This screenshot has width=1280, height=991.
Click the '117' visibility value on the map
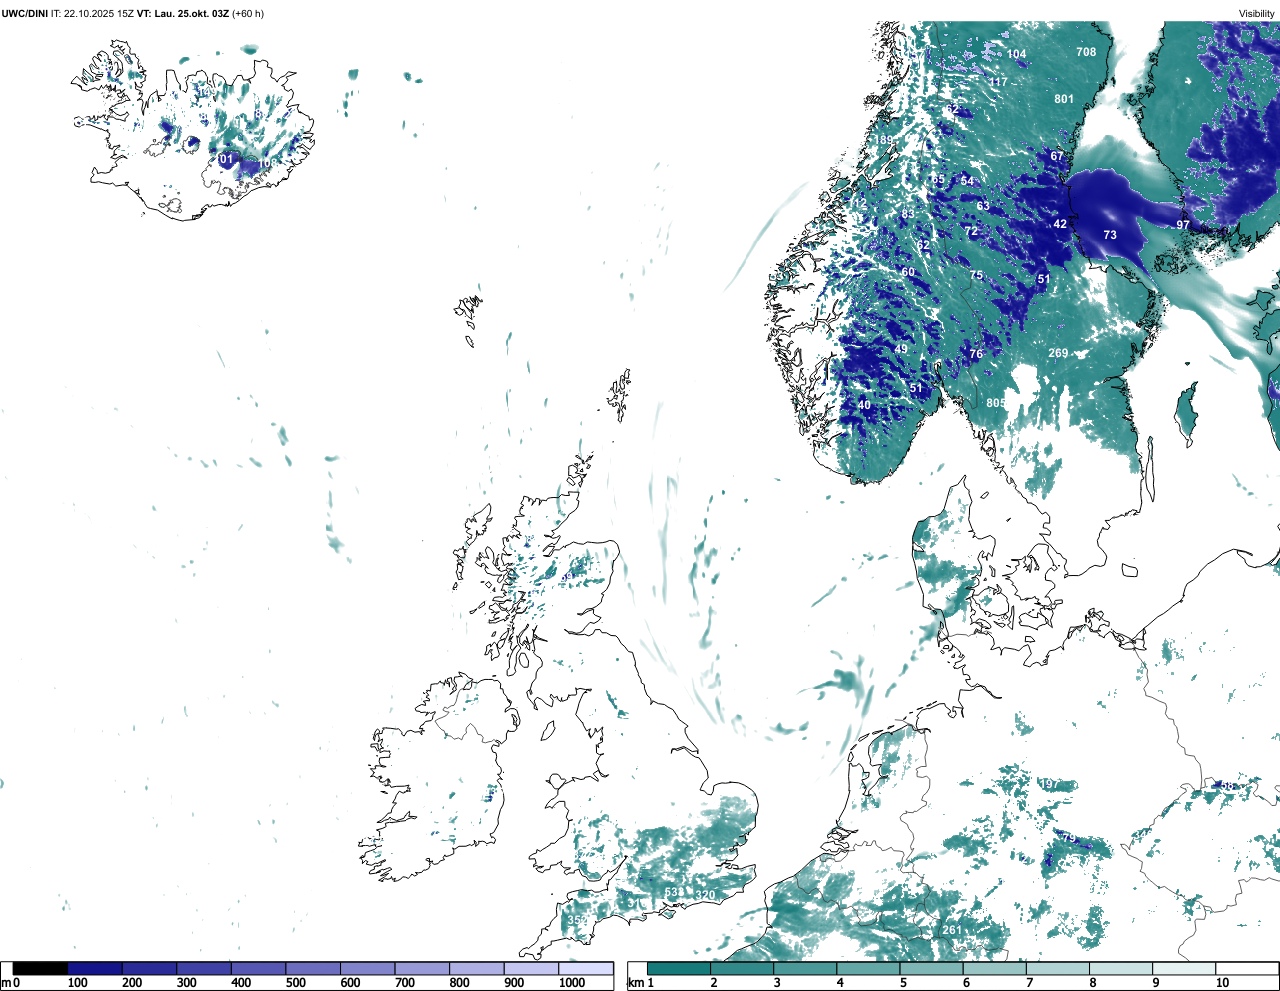click(x=998, y=82)
